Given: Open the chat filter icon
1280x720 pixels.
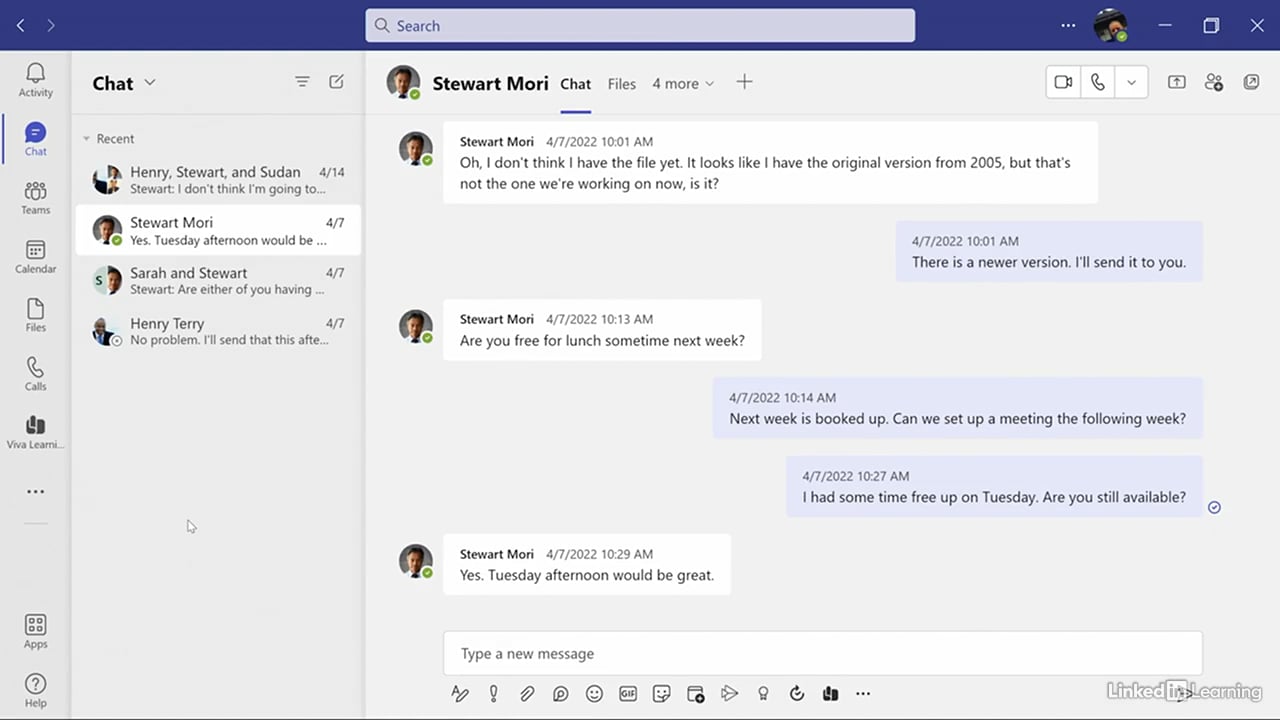Looking at the screenshot, I should point(302,82).
